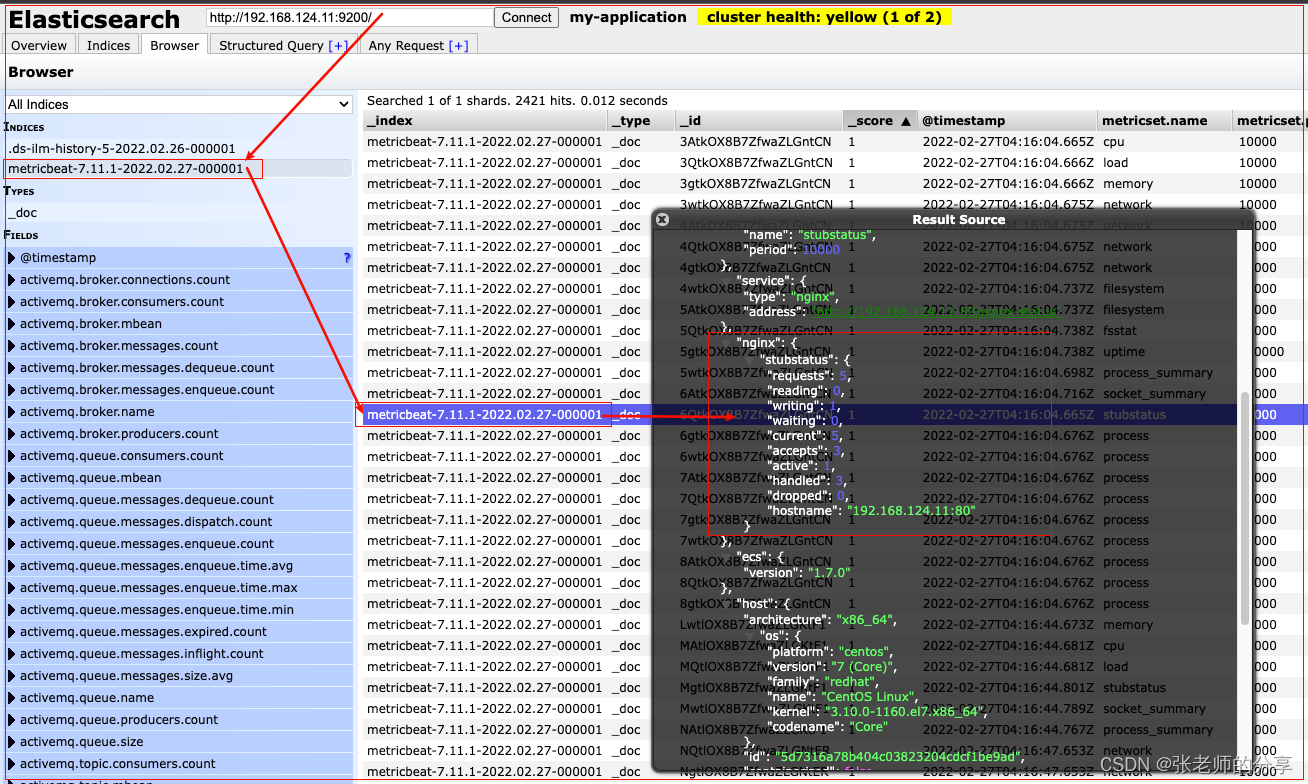This screenshot has height=784, width=1308.
Task: Sort by the _index column header
Action: pyautogui.click(x=484, y=121)
